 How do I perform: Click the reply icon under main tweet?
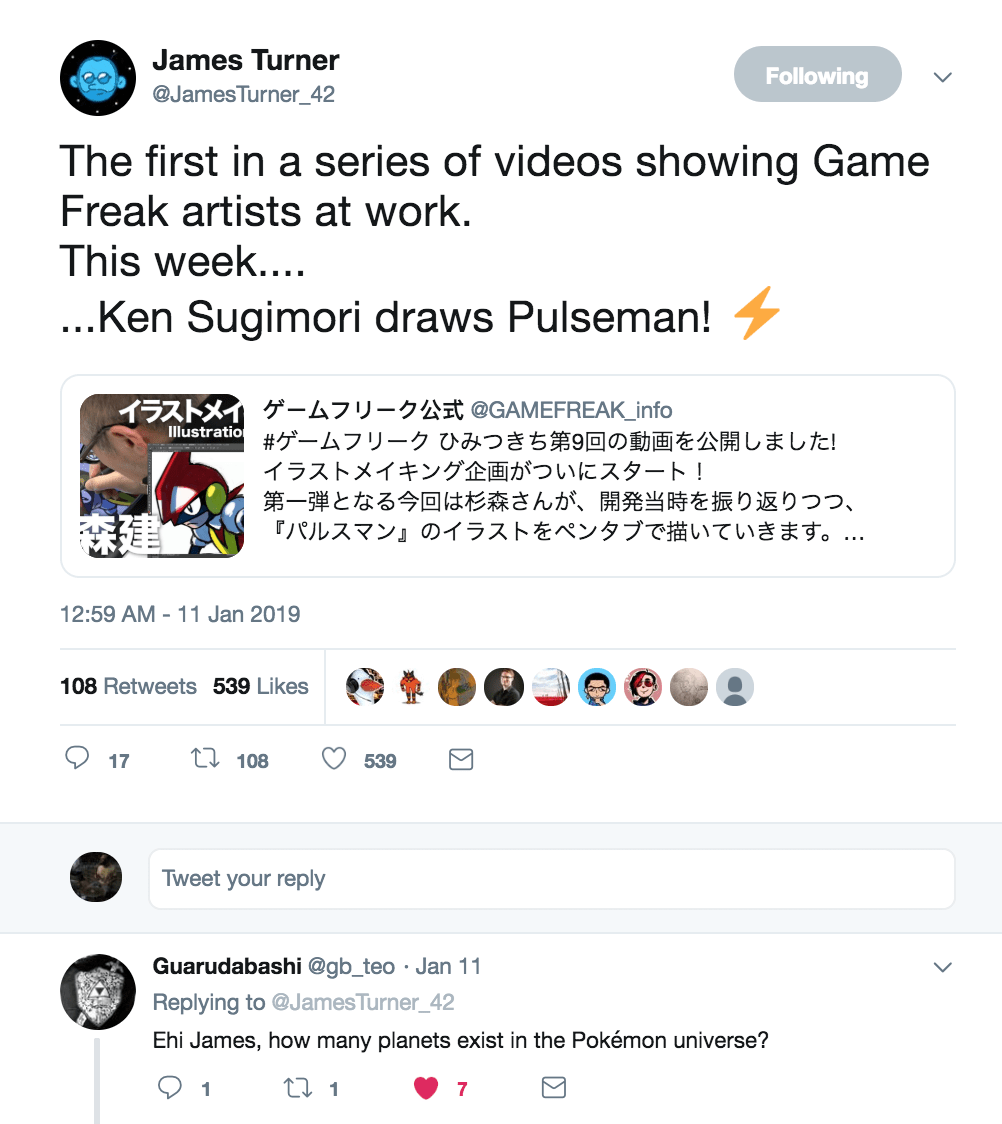(x=78, y=759)
